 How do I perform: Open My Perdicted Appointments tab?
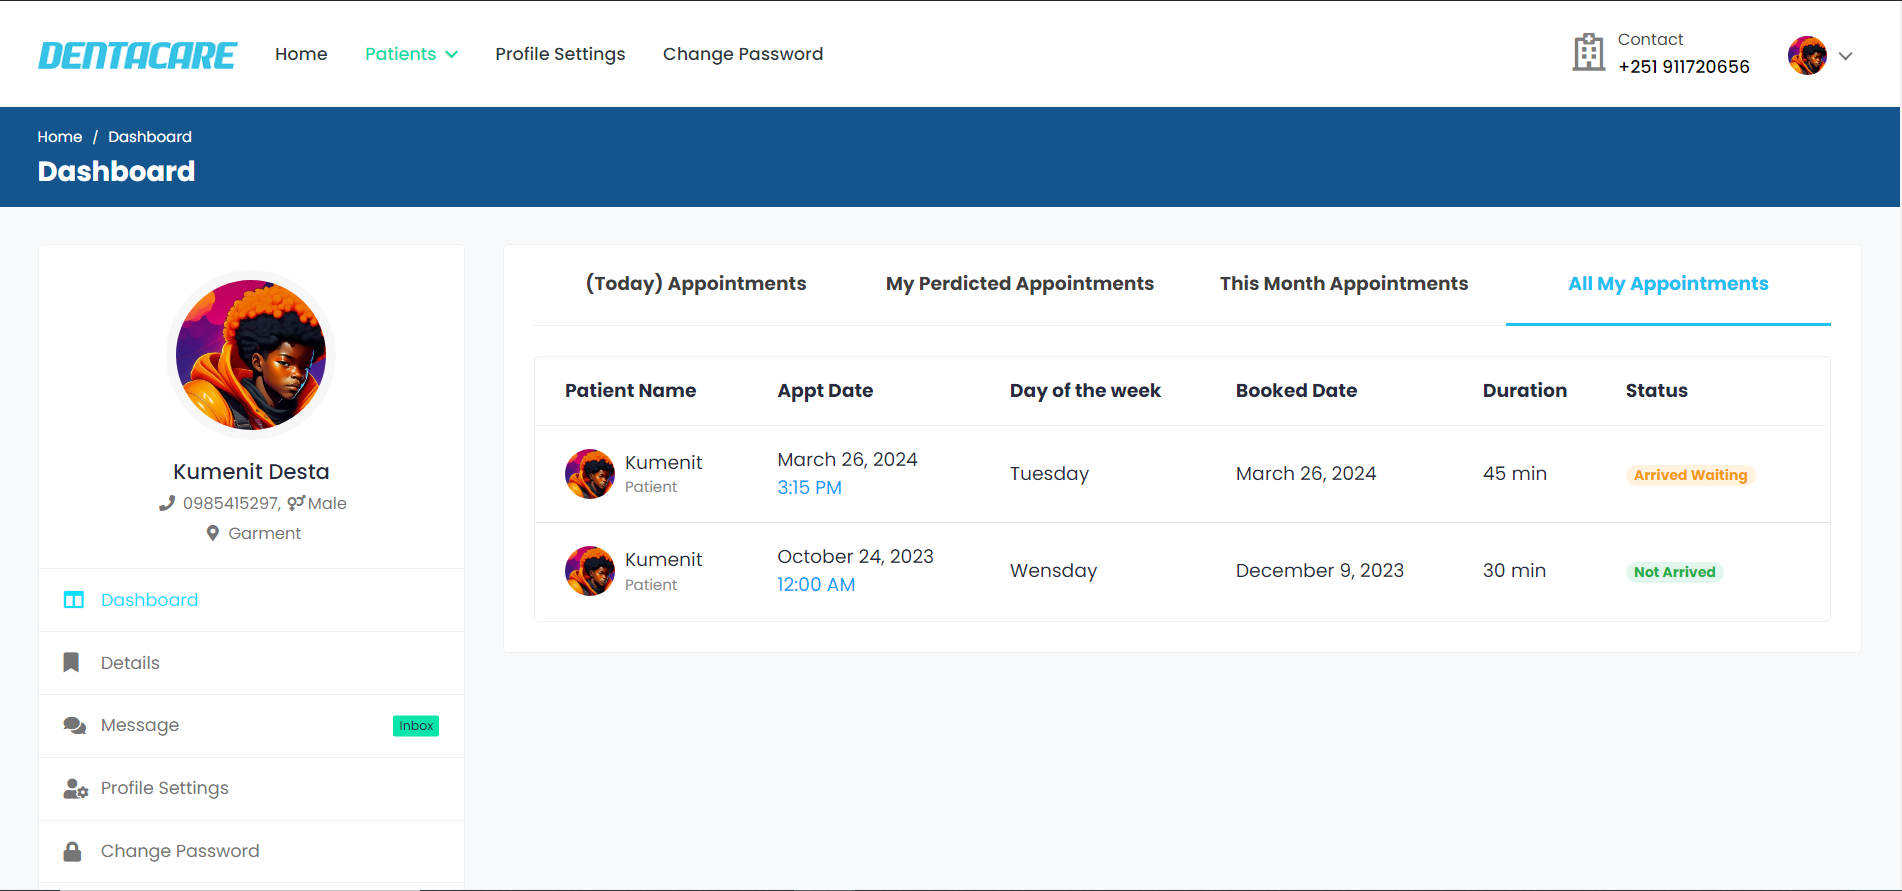coord(1019,284)
